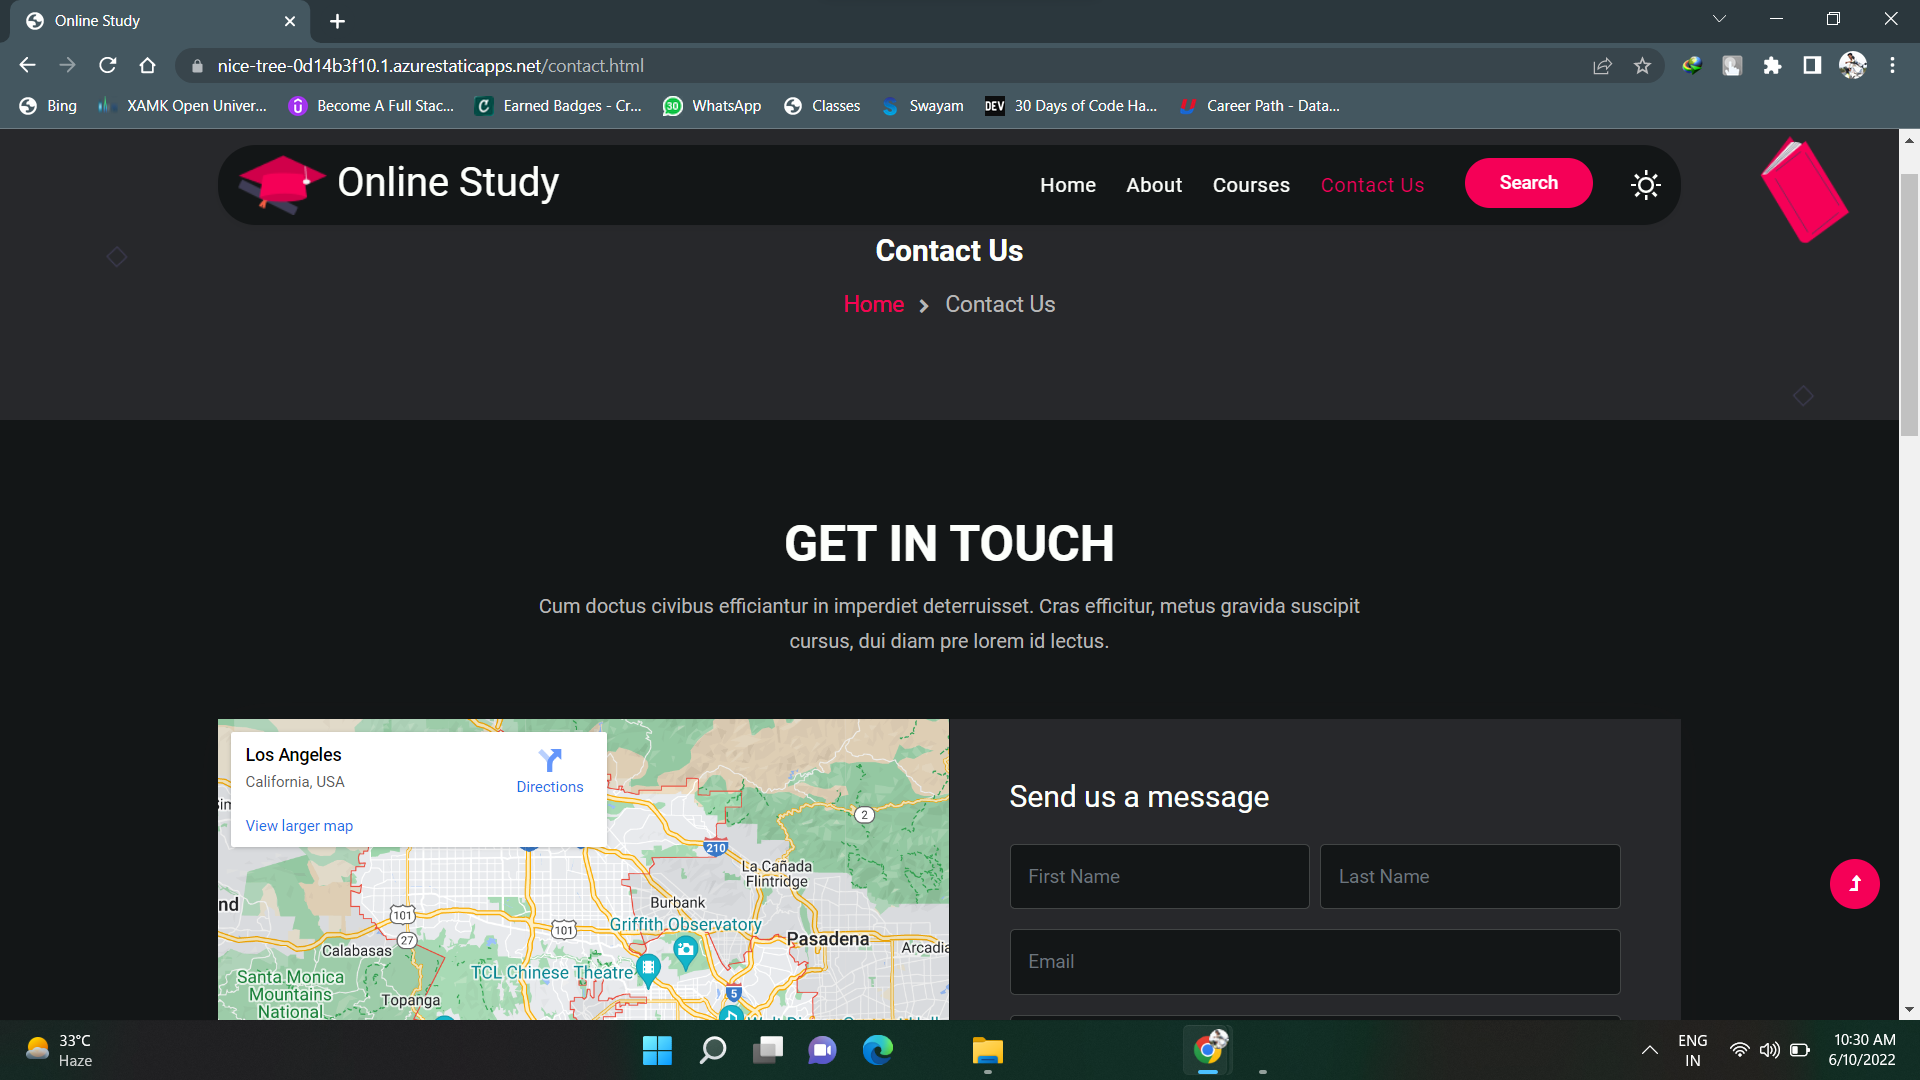Select the Contact Us nav item

click(1372, 185)
